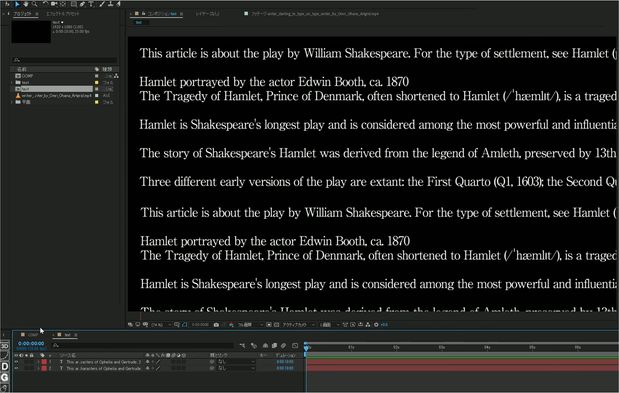The image size is (619, 393).
Task: Open the composition mini-flowchart icon in timeline
Action: [x=242, y=346]
